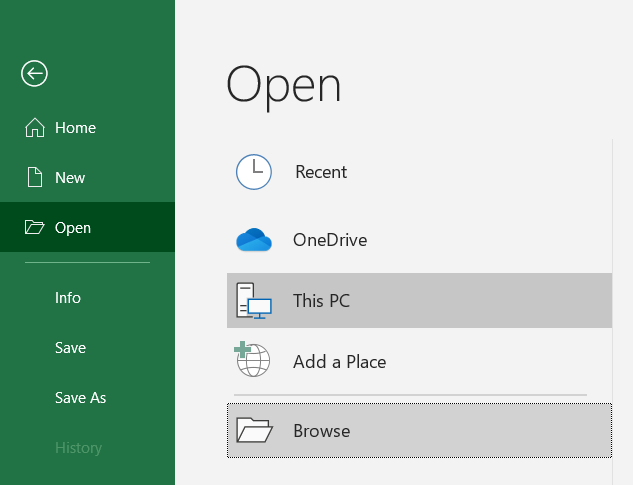This screenshot has height=485, width=633.
Task: Show the Recent files list
Action: (321, 172)
